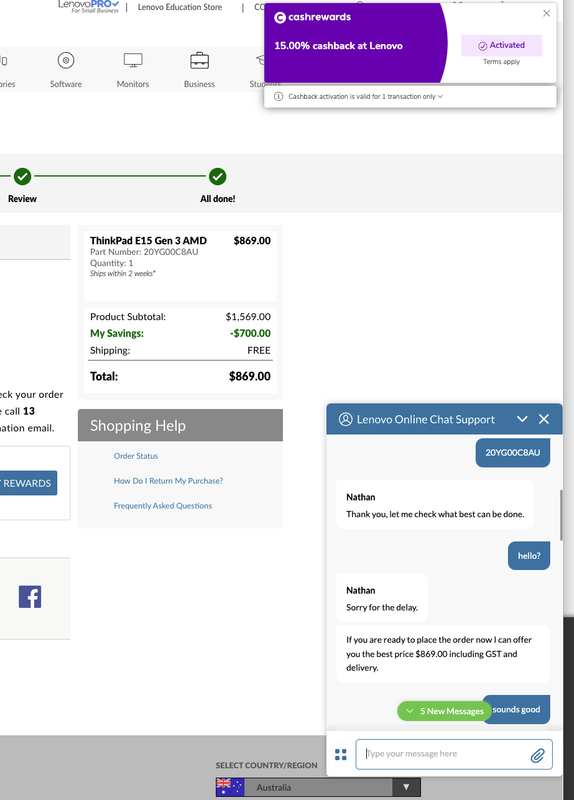Expand the cashback activation validity details

(440, 96)
